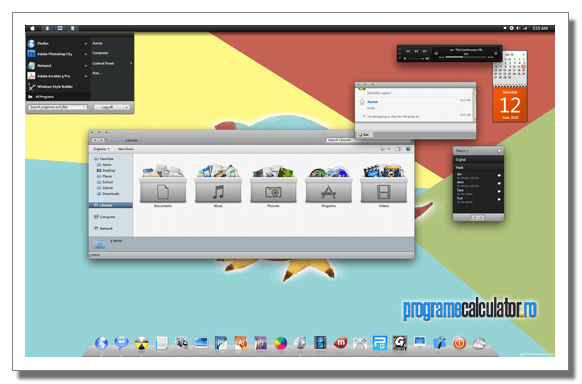Select Downloads in explorer sidebar
This screenshot has height=384, width=582.
(108, 194)
